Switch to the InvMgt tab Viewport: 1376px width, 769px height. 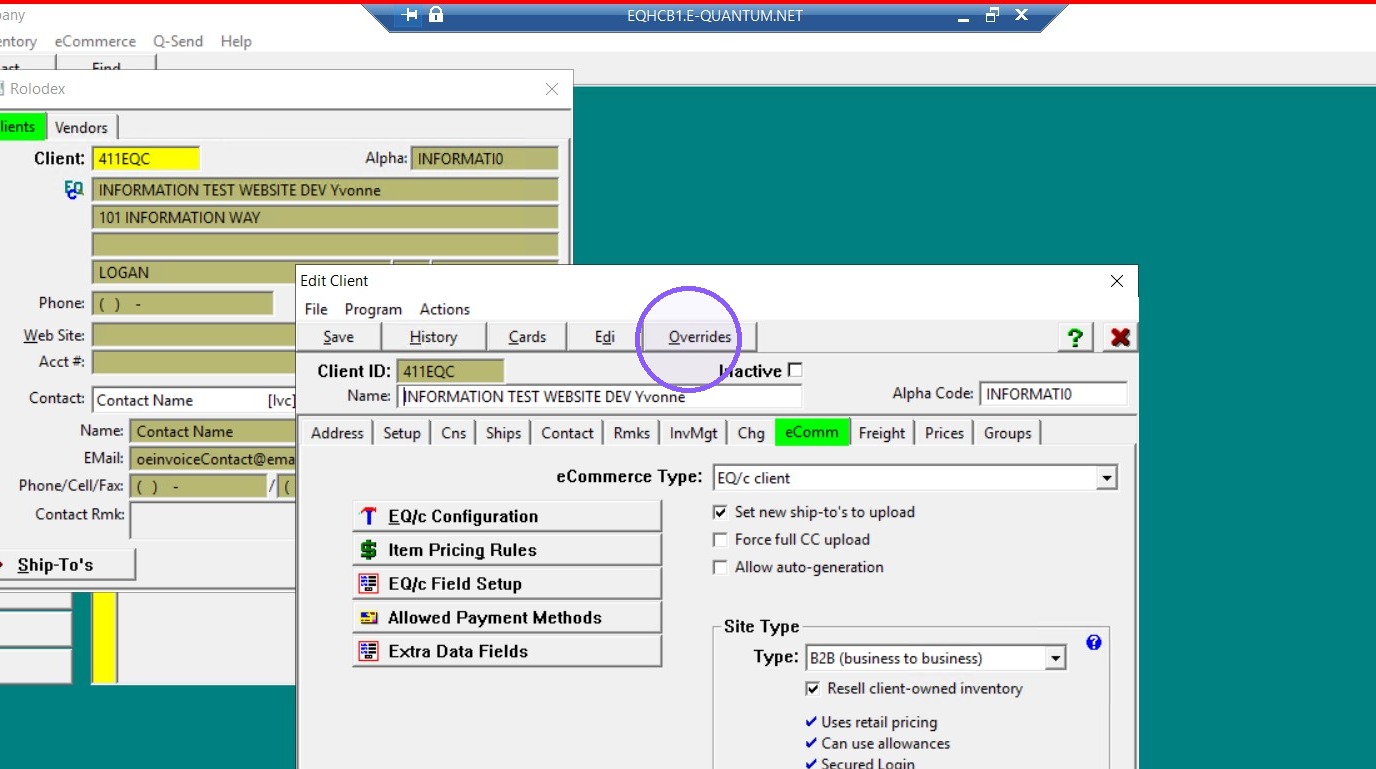(694, 433)
